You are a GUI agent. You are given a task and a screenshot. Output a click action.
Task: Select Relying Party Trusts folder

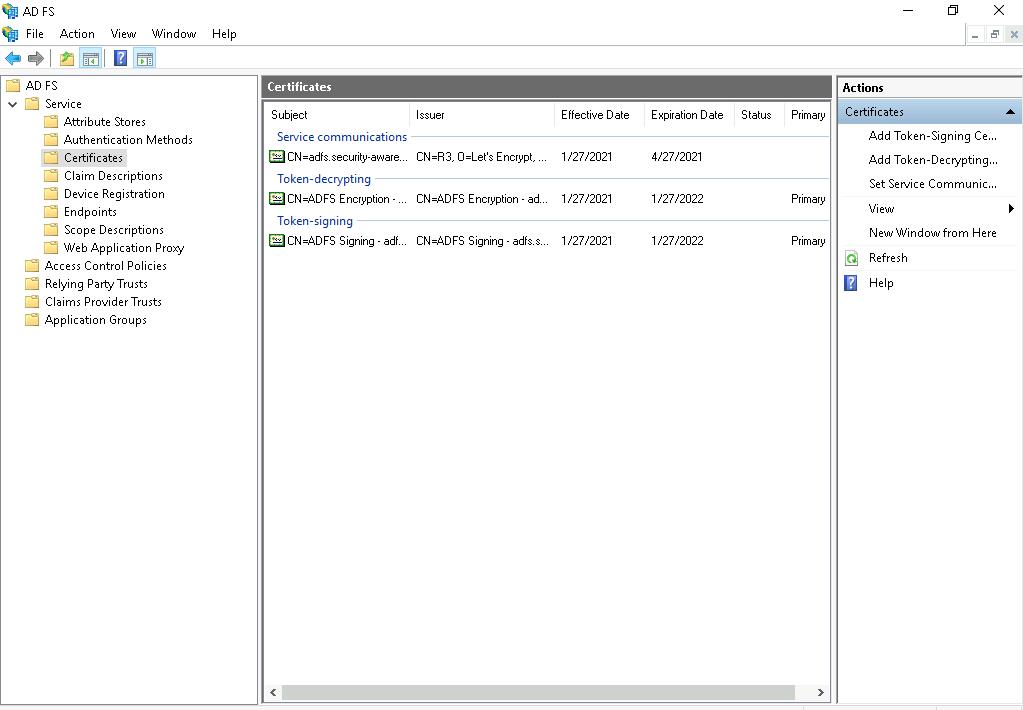[x=96, y=284]
